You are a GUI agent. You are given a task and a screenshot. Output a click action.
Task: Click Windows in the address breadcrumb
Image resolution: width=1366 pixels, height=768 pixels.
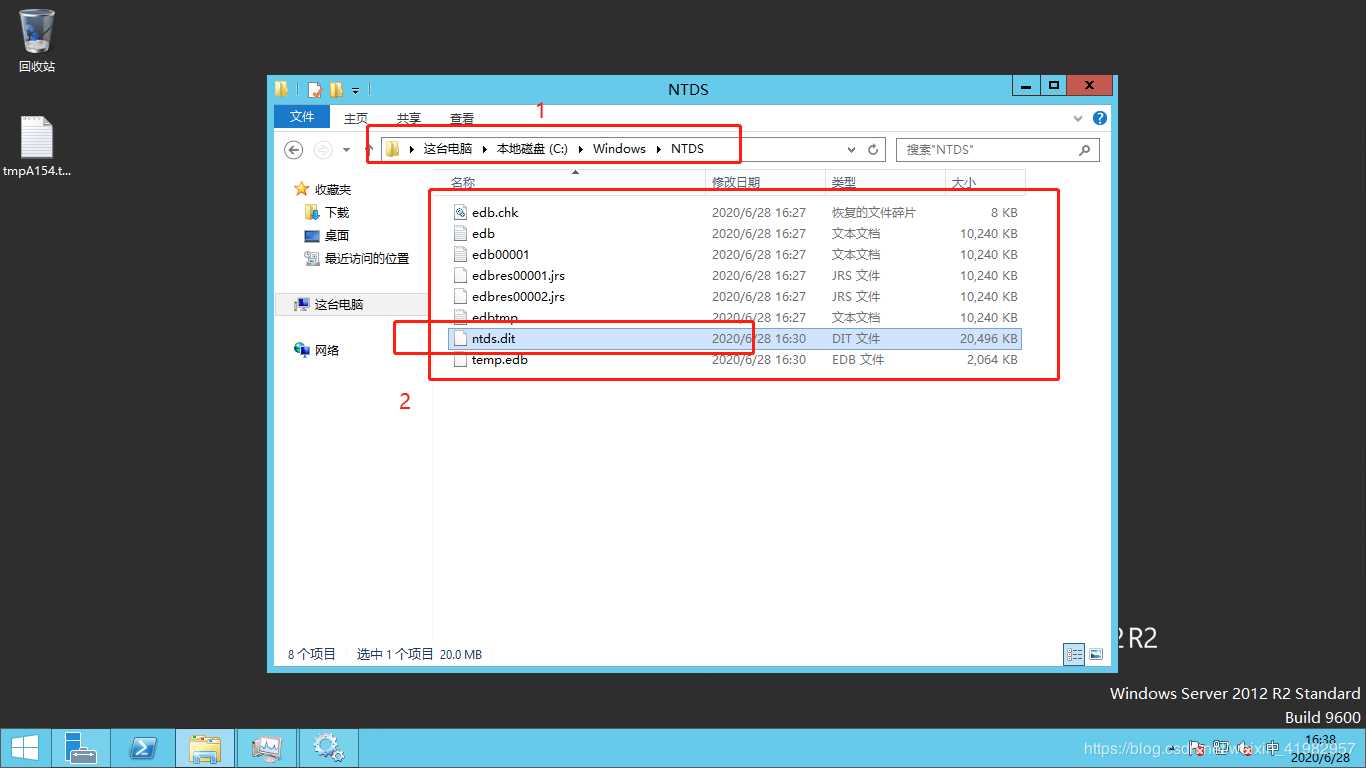point(619,149)
